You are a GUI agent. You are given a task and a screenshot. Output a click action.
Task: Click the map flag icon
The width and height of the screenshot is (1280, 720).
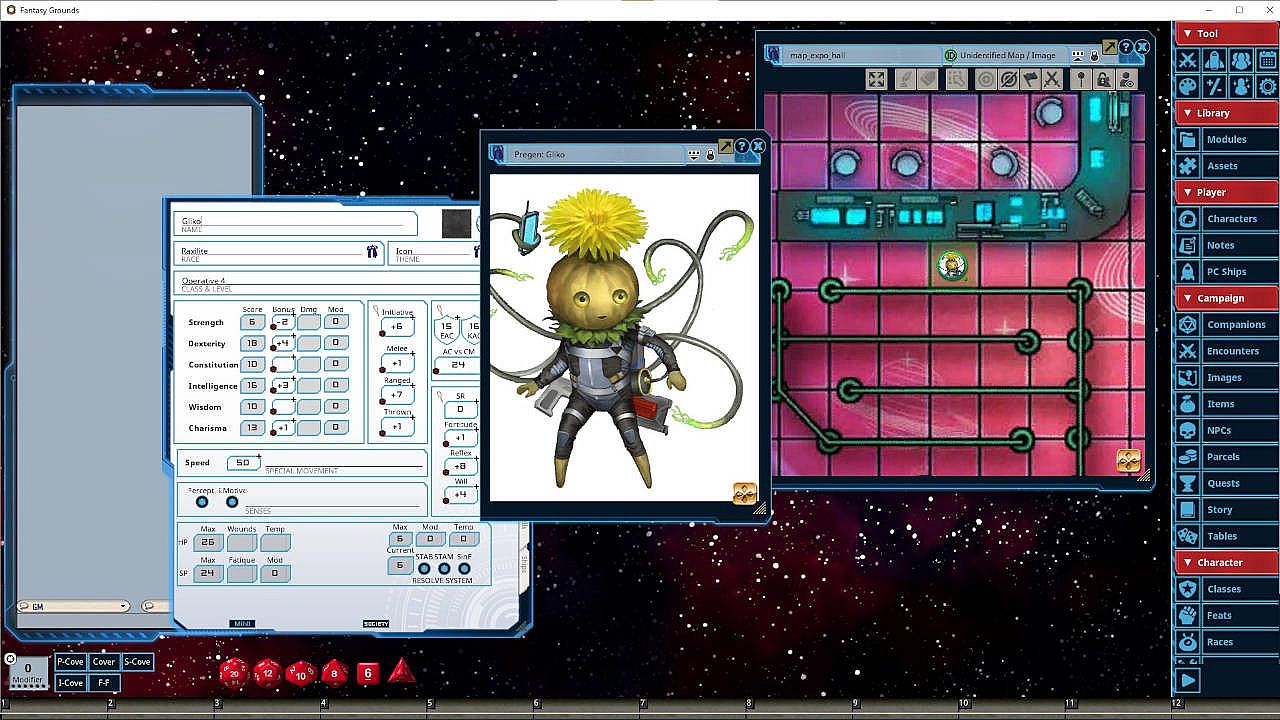pos(1030,80)
